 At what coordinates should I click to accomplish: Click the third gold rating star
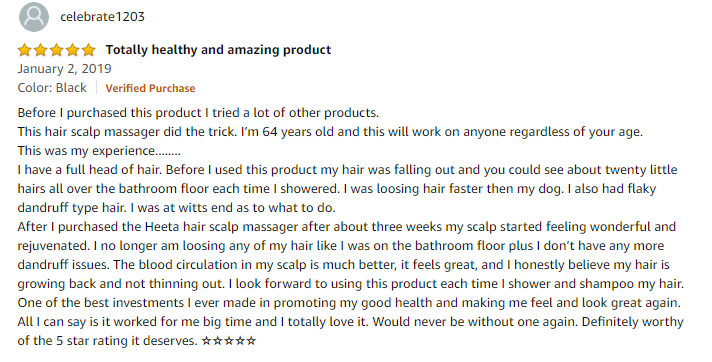56,50
